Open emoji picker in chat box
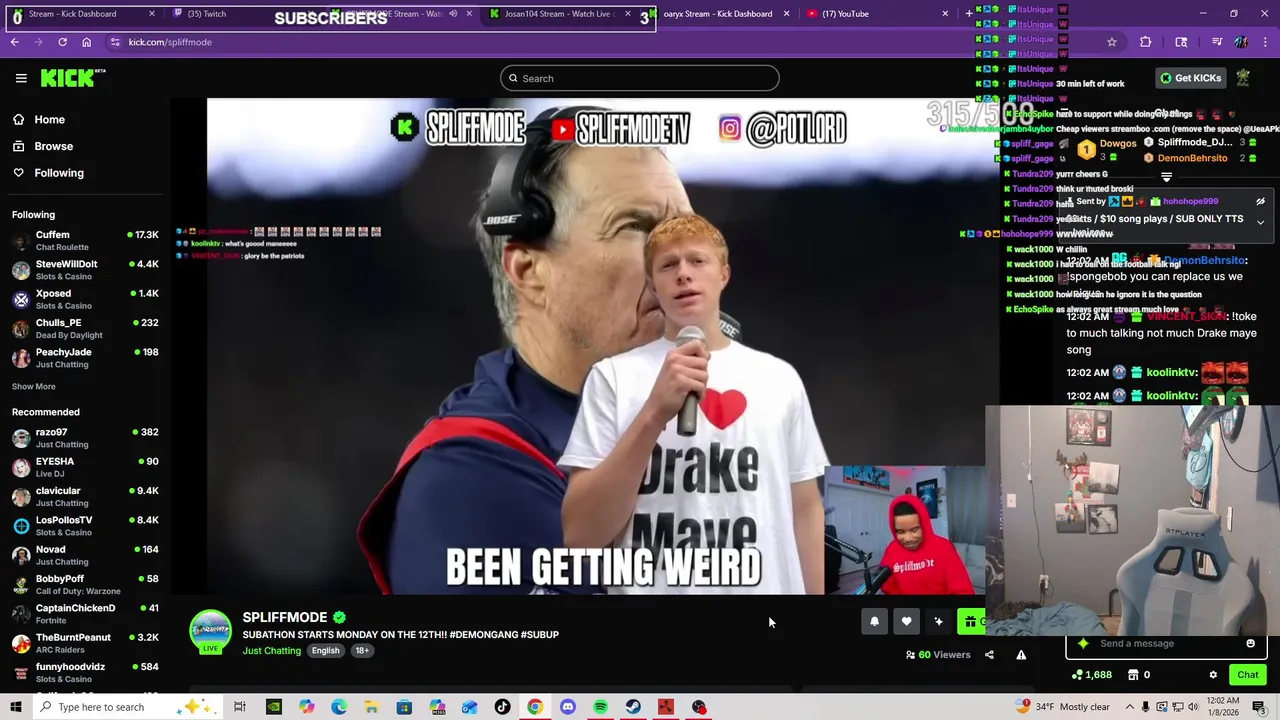This screenshot has width=1280, height=720. 1250,643
